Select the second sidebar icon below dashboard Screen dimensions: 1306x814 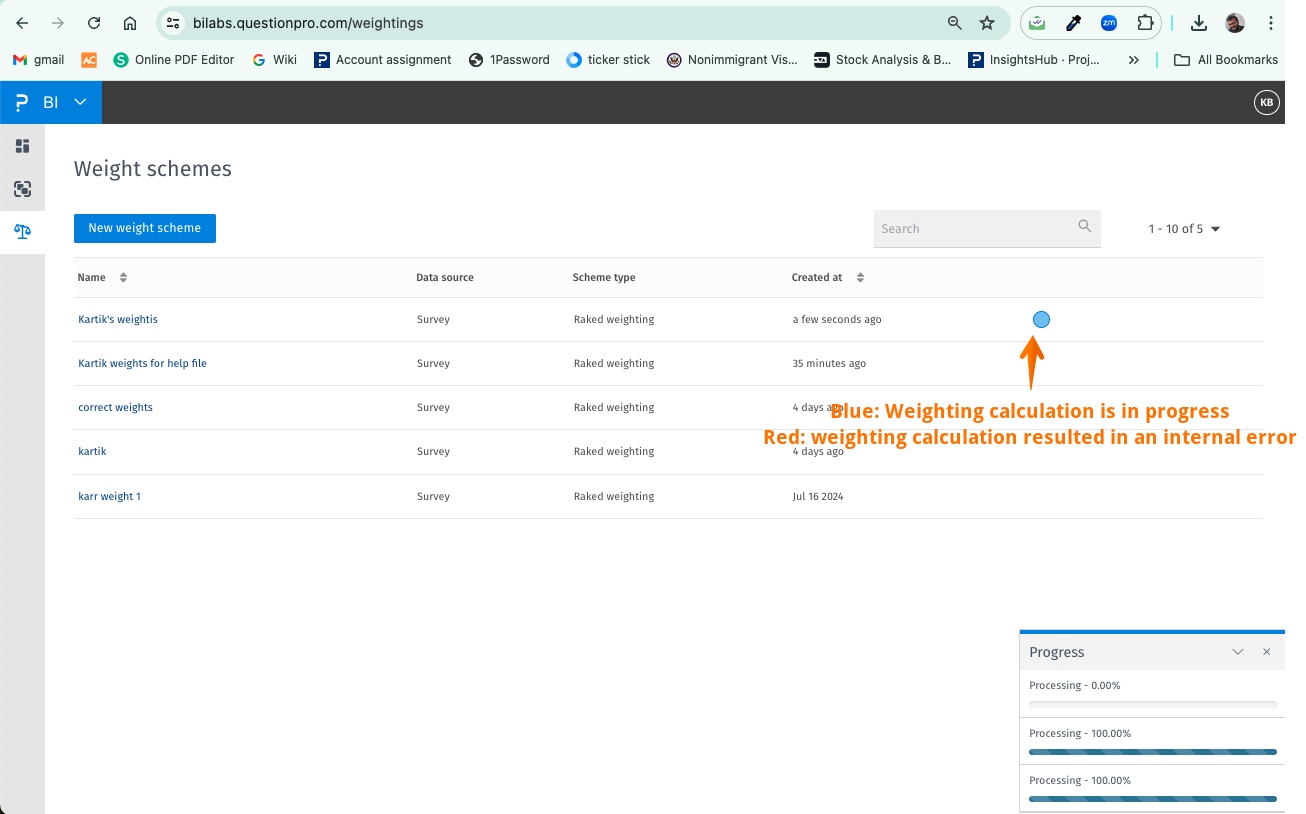click(22, 189)
